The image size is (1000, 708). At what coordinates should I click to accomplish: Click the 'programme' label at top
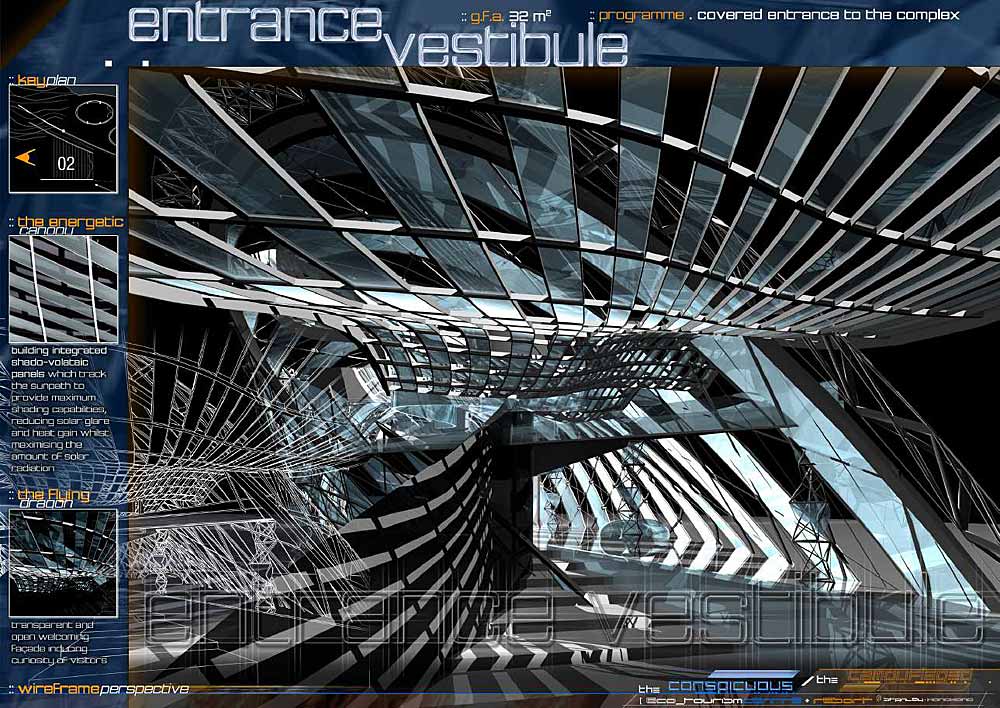638,15
